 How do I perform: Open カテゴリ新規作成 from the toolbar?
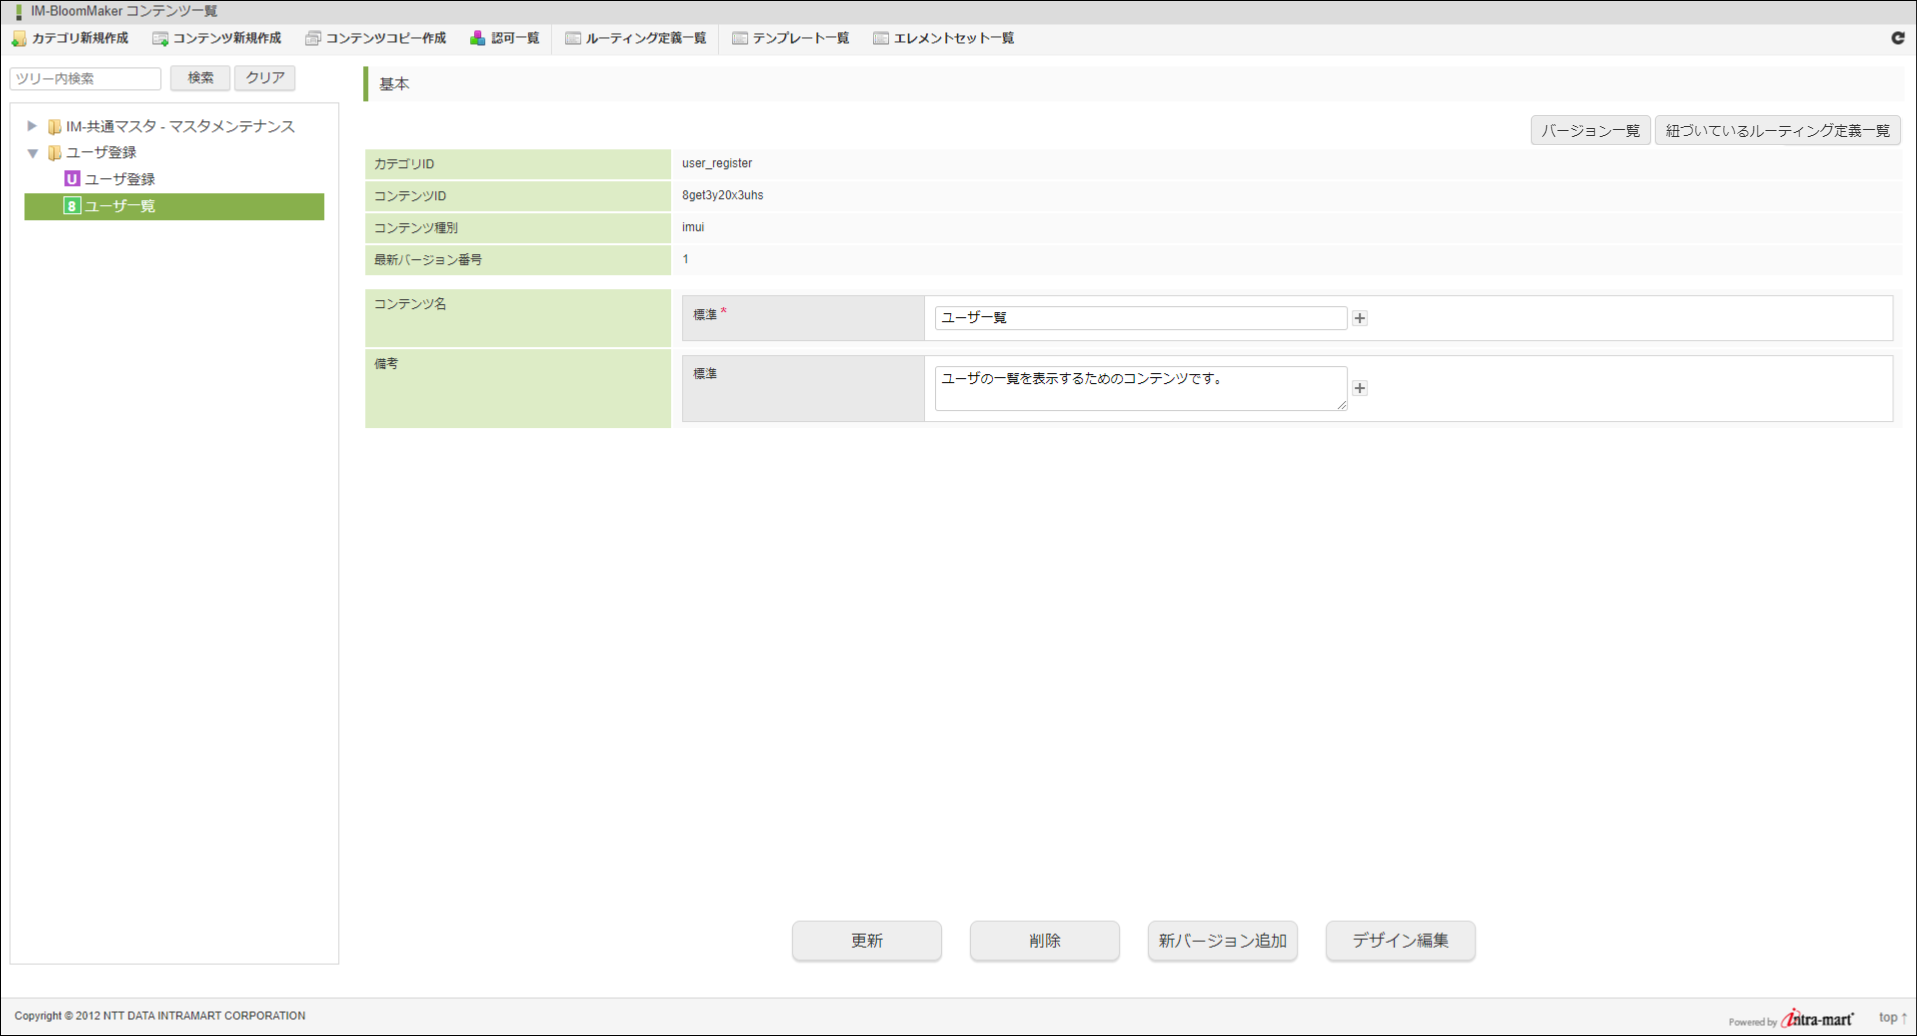point(70,39)
